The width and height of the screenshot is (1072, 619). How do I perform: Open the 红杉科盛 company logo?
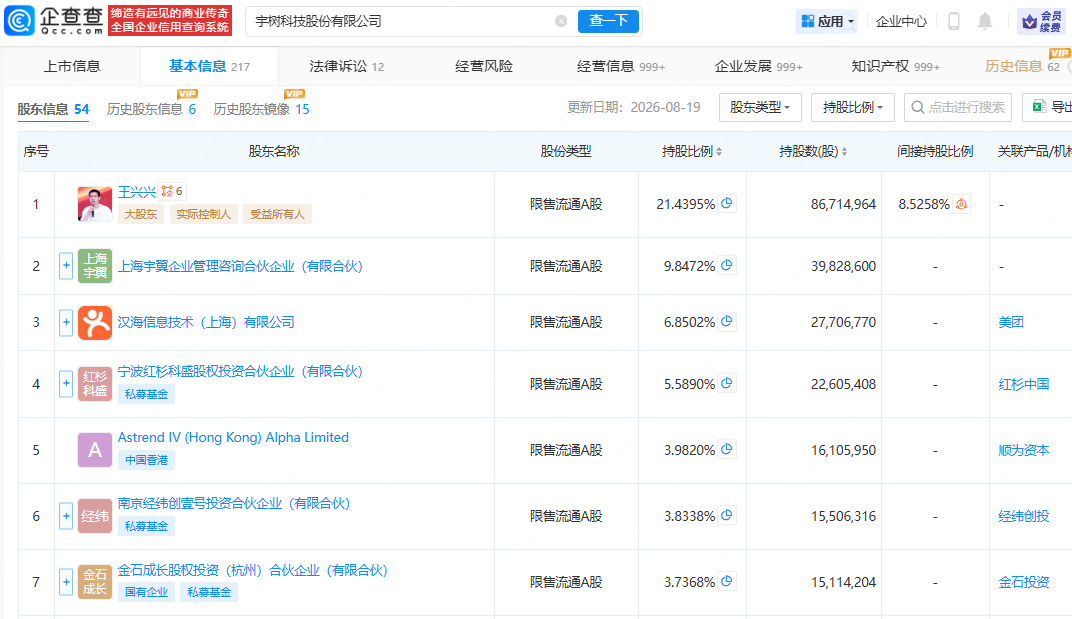point(95,384)
